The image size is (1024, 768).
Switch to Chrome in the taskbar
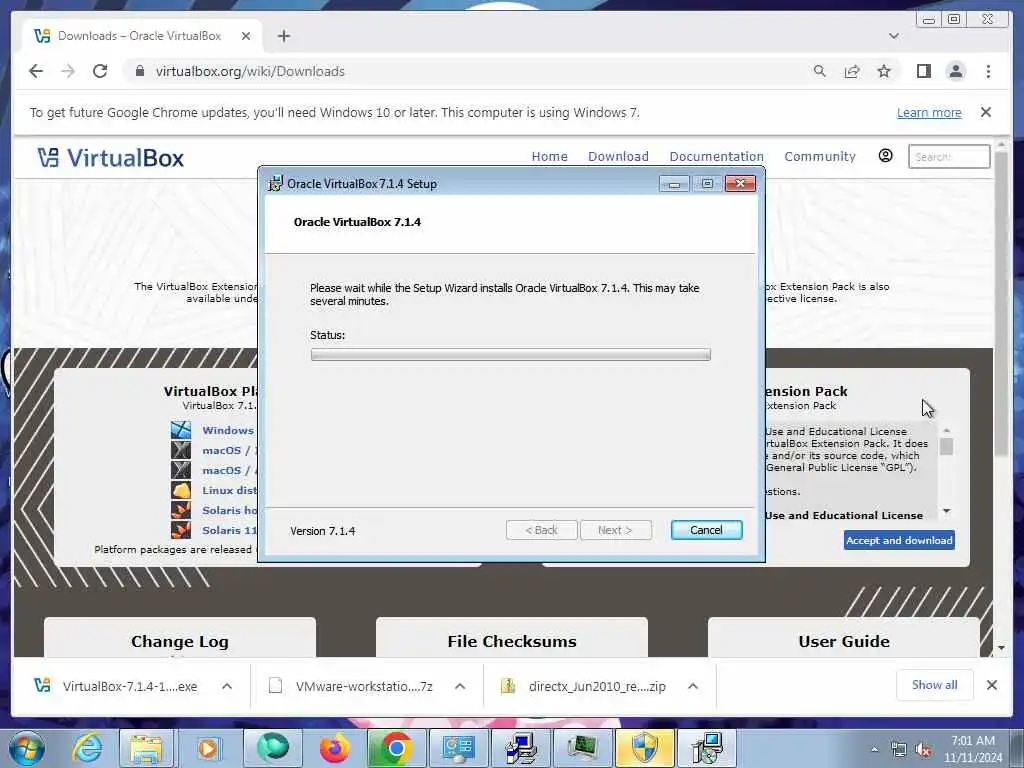(x=396, y=748)
